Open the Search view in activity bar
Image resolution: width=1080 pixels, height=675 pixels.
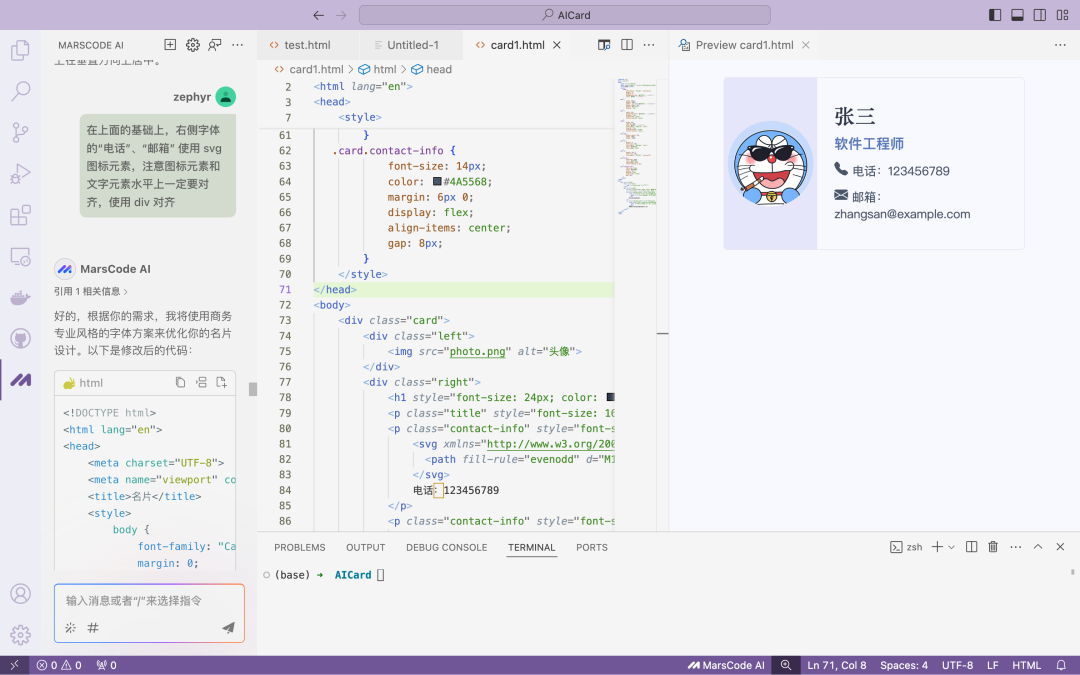pos(20,92)
